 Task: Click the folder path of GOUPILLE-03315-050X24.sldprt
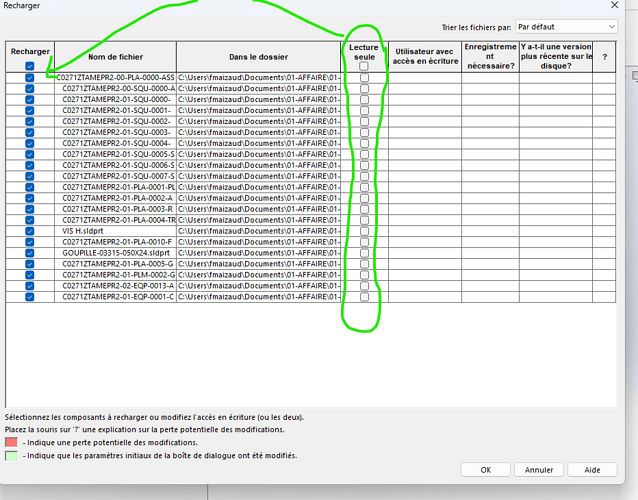click(259, 253)
